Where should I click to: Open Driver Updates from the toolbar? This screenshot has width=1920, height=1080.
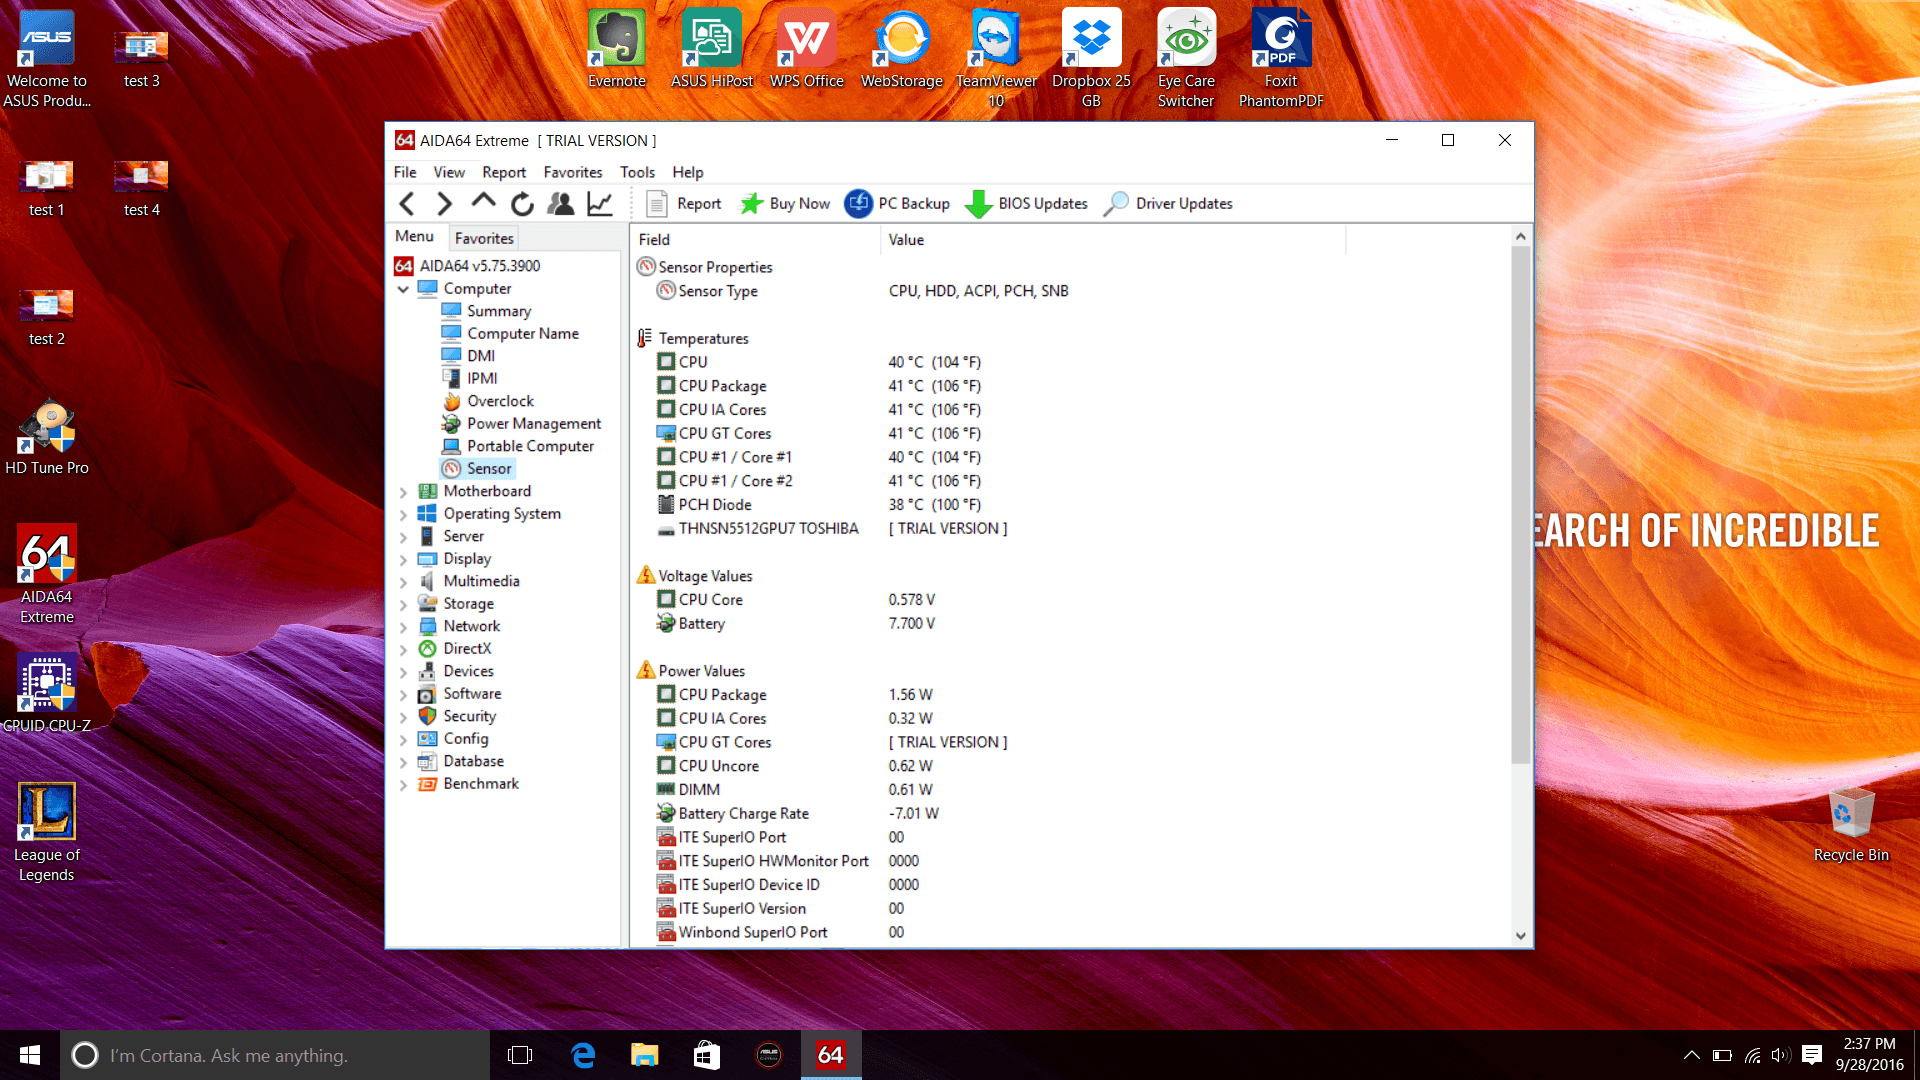pos(1168,204)
